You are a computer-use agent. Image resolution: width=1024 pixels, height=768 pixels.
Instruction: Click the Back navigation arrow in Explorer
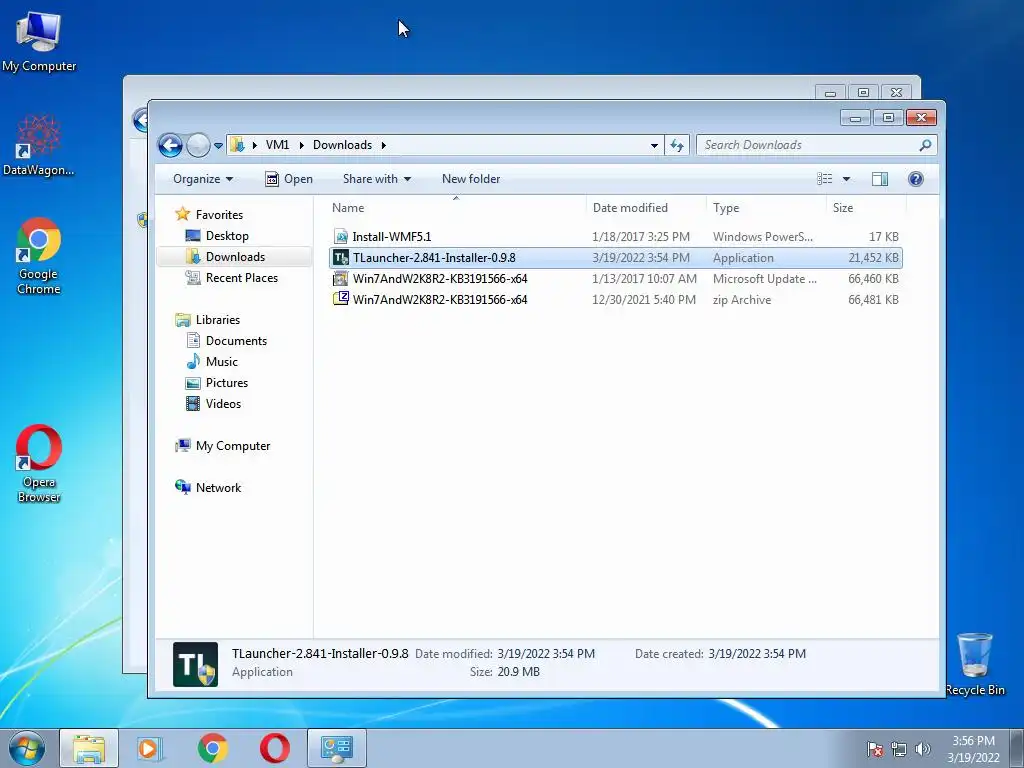click(170, 145)
